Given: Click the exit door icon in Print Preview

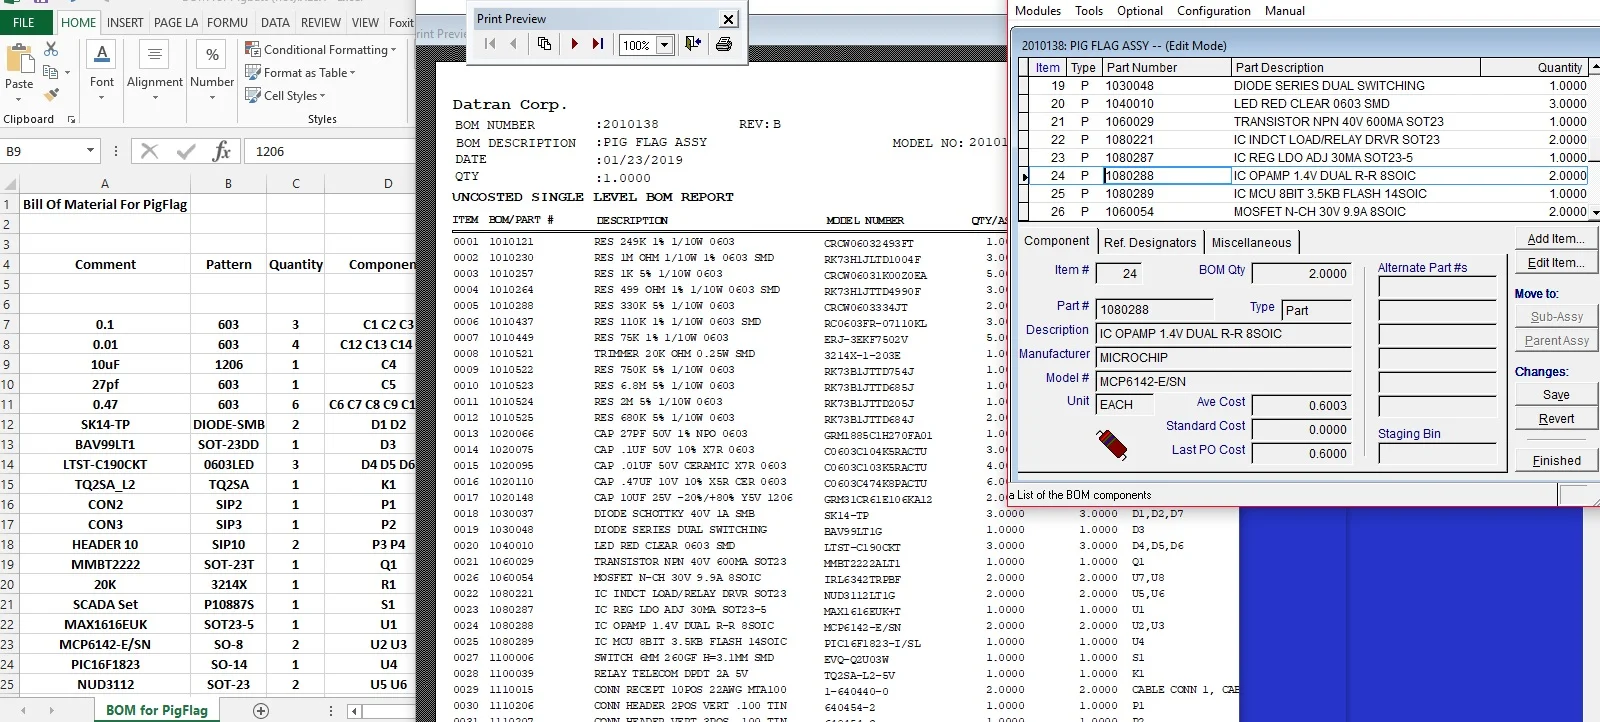Looking at the screenshot, I should [x=692, y=44].
